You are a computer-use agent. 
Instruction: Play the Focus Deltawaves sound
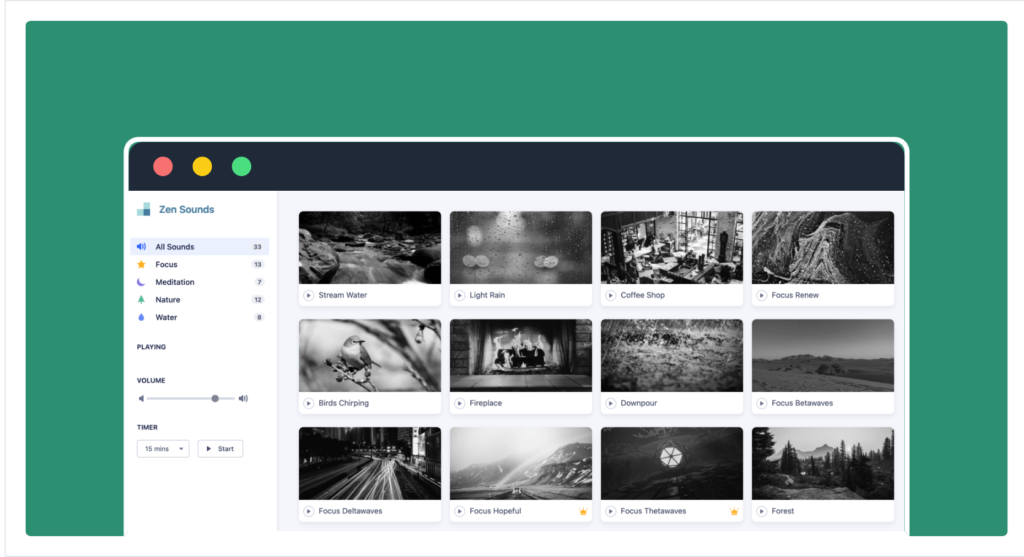[x=309, y=511]
